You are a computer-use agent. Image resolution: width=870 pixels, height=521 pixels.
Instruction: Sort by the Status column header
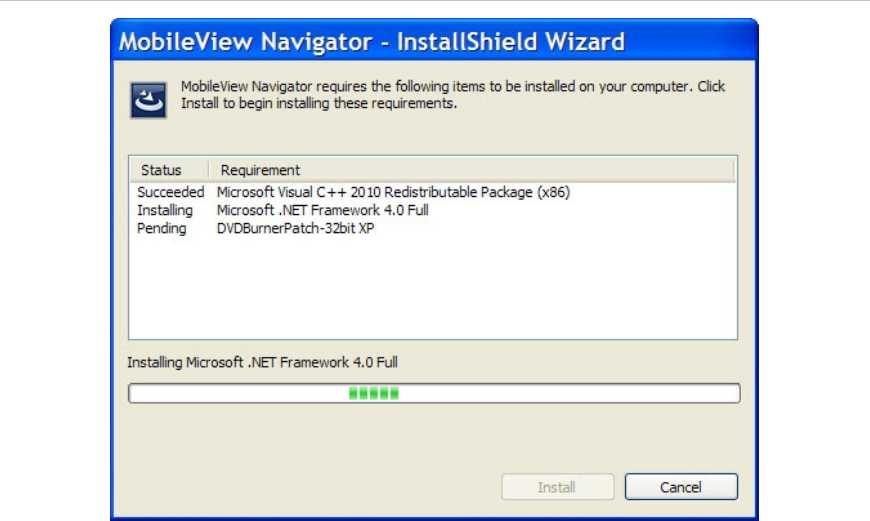(x=161, y=170)
